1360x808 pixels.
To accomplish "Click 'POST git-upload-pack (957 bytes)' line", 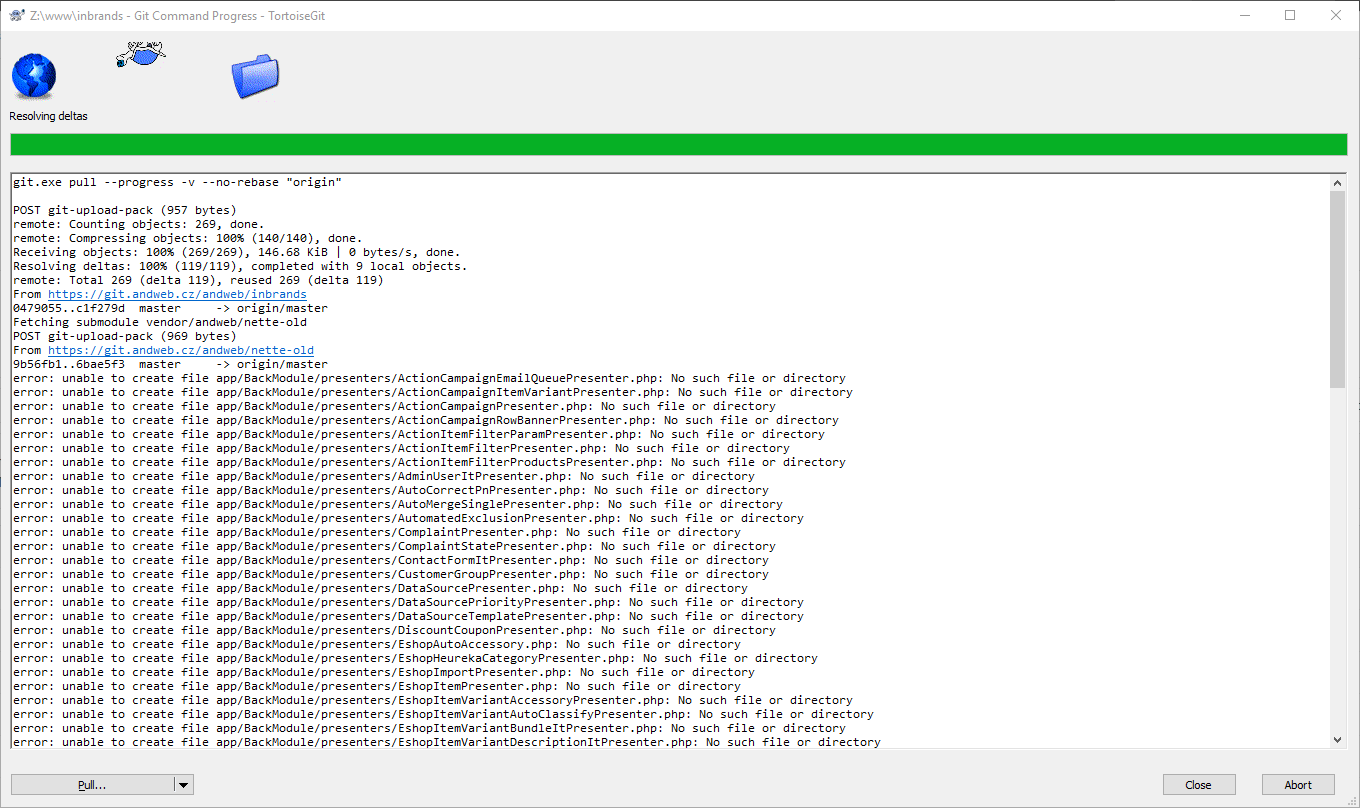I will 125,211.
